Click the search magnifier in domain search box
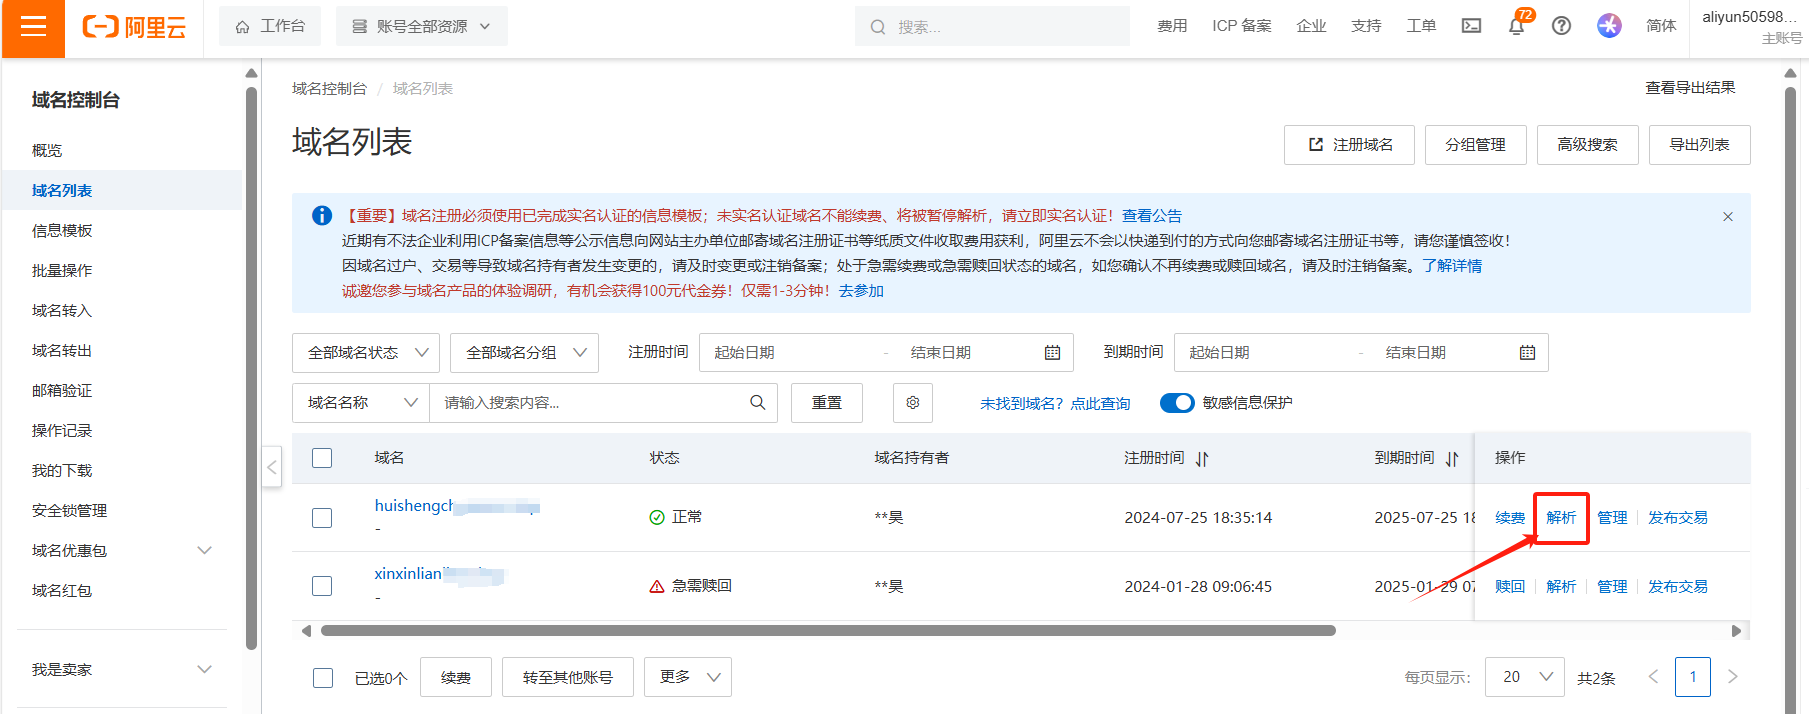This screenshot has width=1809, height=714. point(757,403)
